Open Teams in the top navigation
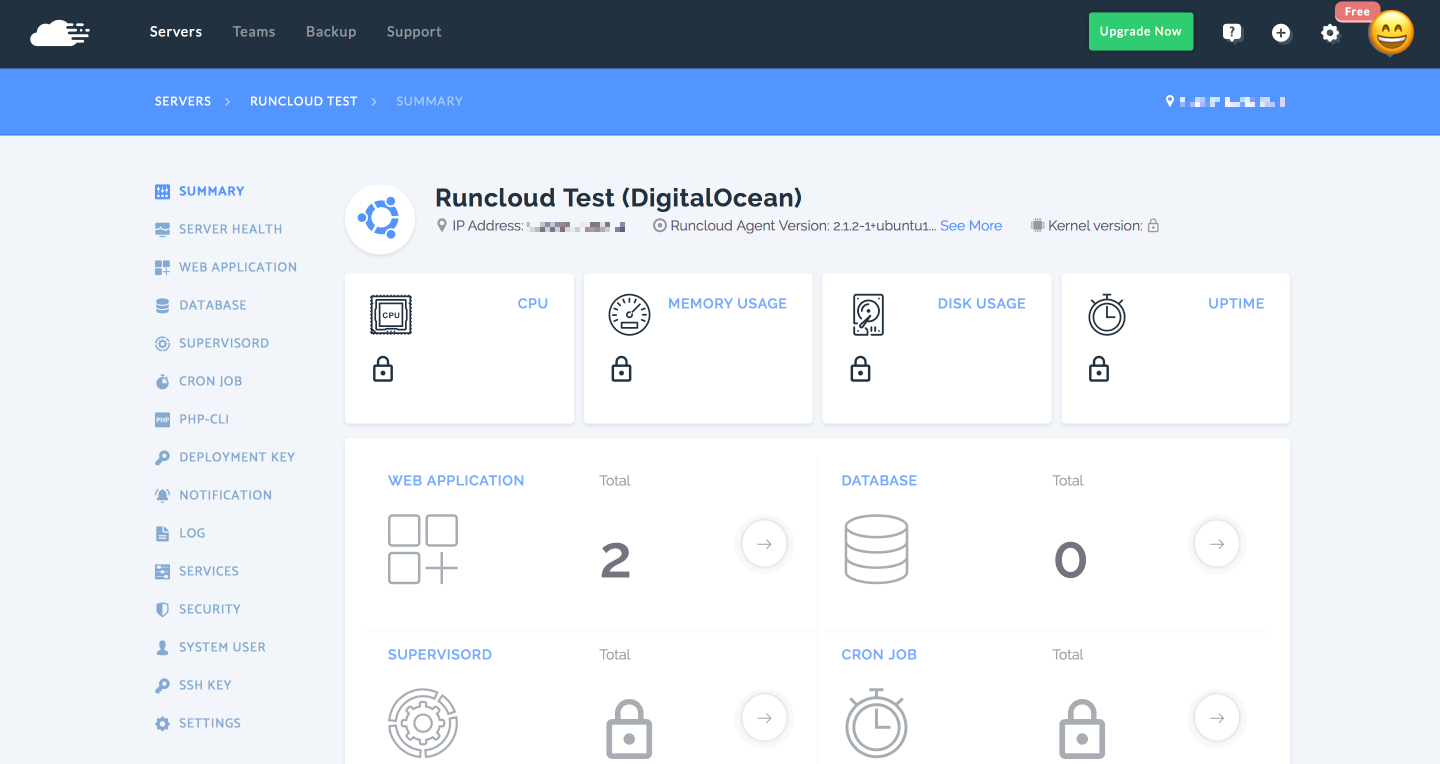 [254, 32]
